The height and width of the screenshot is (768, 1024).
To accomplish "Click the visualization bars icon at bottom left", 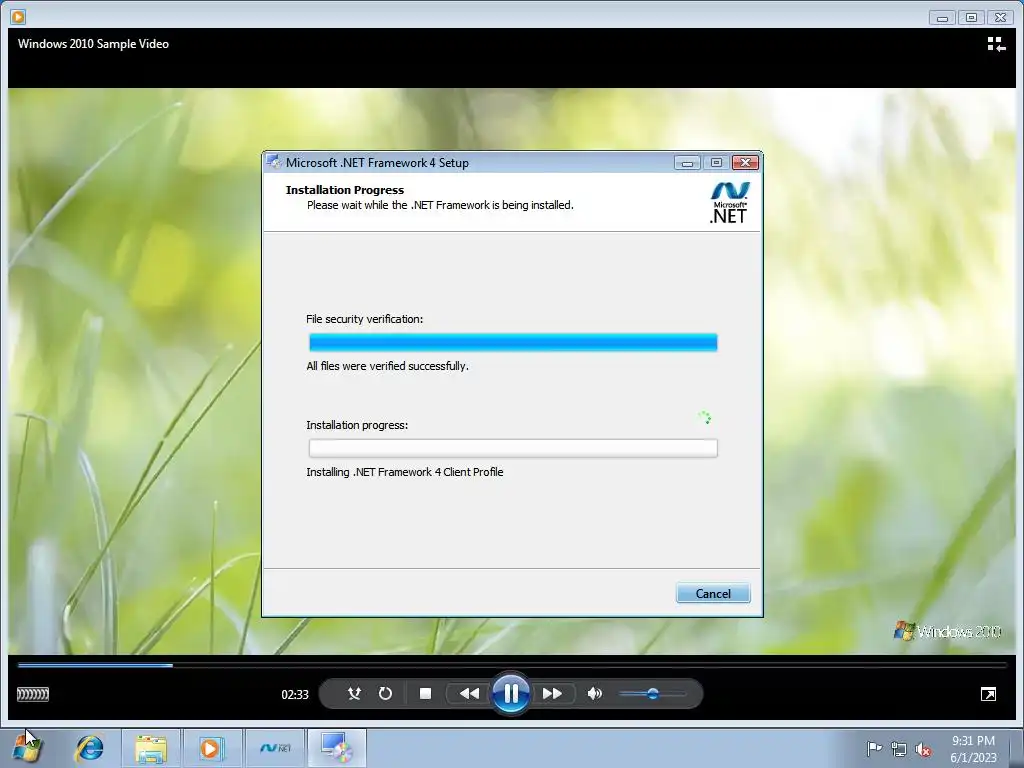I will [x=33, y=694].
